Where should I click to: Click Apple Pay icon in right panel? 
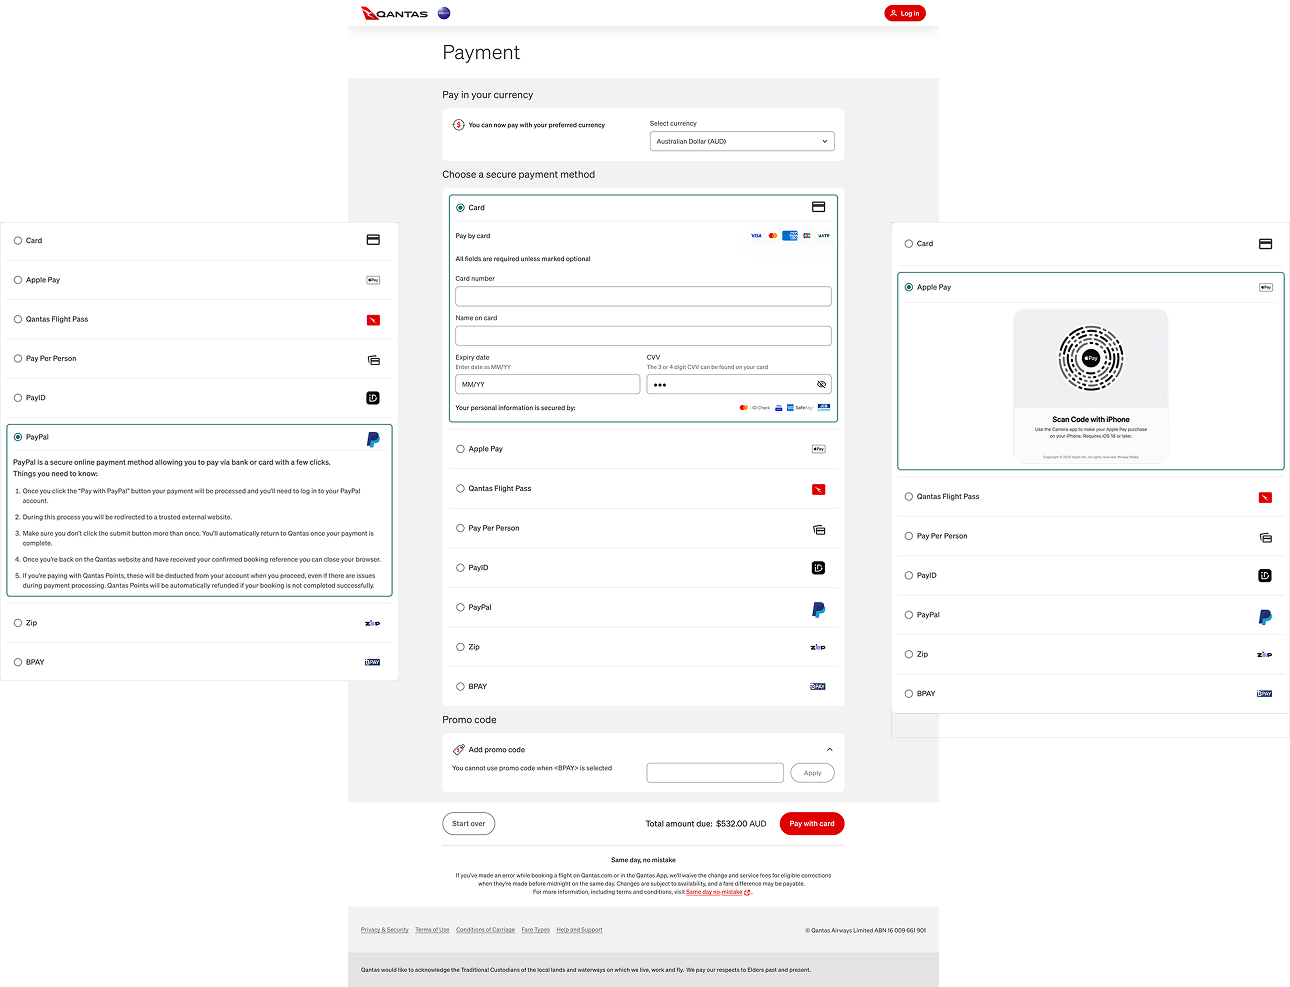[1266, 287]
